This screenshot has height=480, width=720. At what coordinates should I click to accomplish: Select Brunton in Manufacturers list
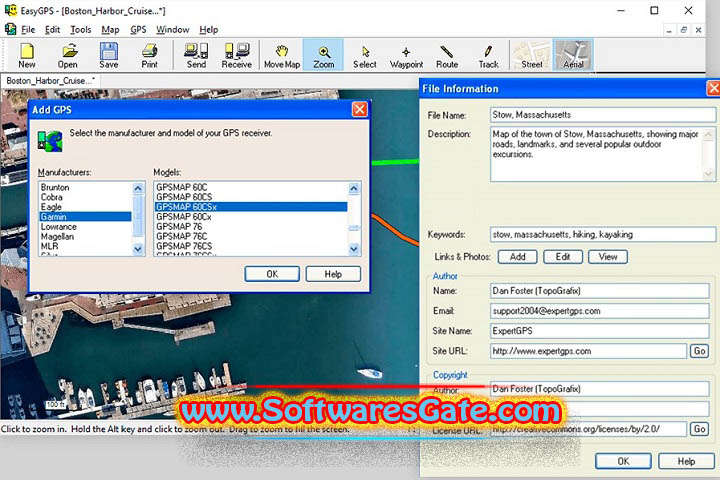click(x=85, y=187)
